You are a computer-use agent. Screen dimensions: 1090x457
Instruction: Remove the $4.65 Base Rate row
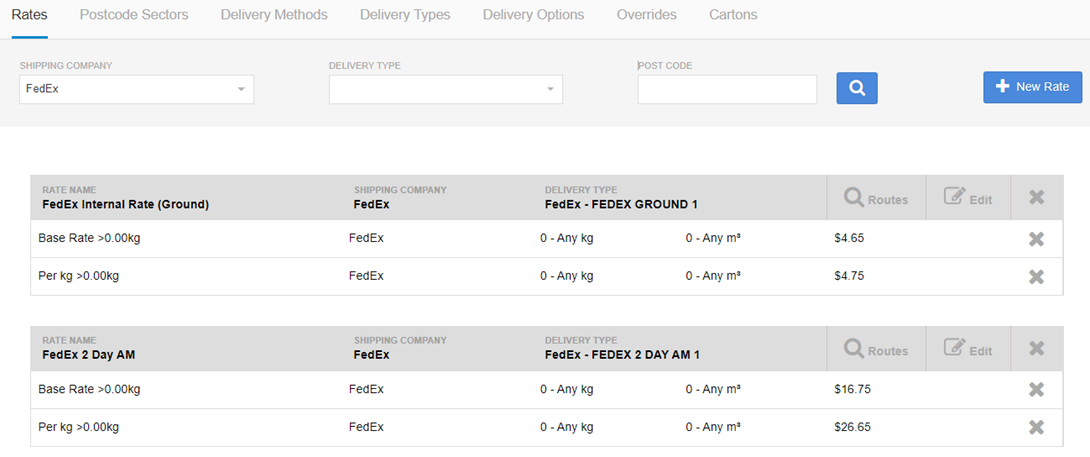pos(1036,239)
